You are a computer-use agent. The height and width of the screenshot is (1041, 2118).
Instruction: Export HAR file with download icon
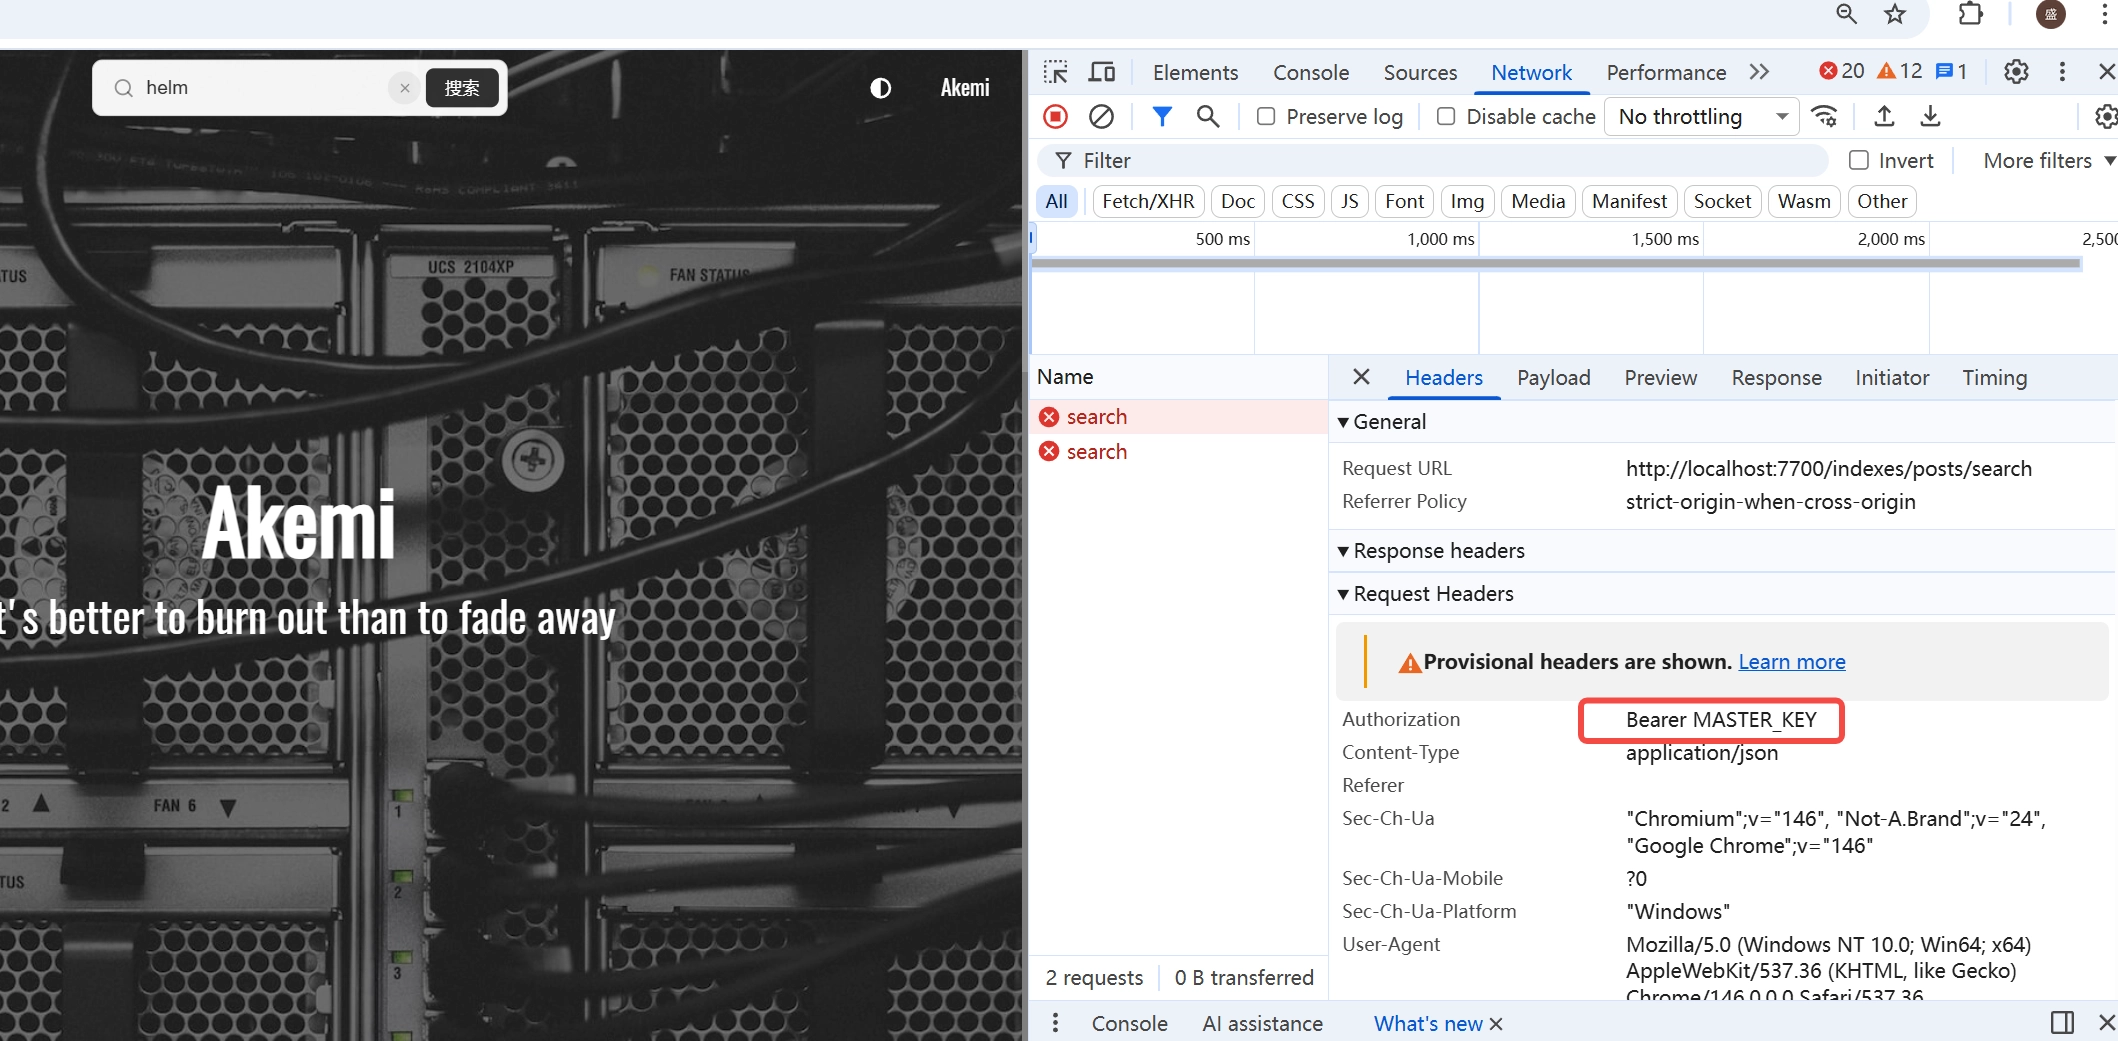pos(1930,117)
